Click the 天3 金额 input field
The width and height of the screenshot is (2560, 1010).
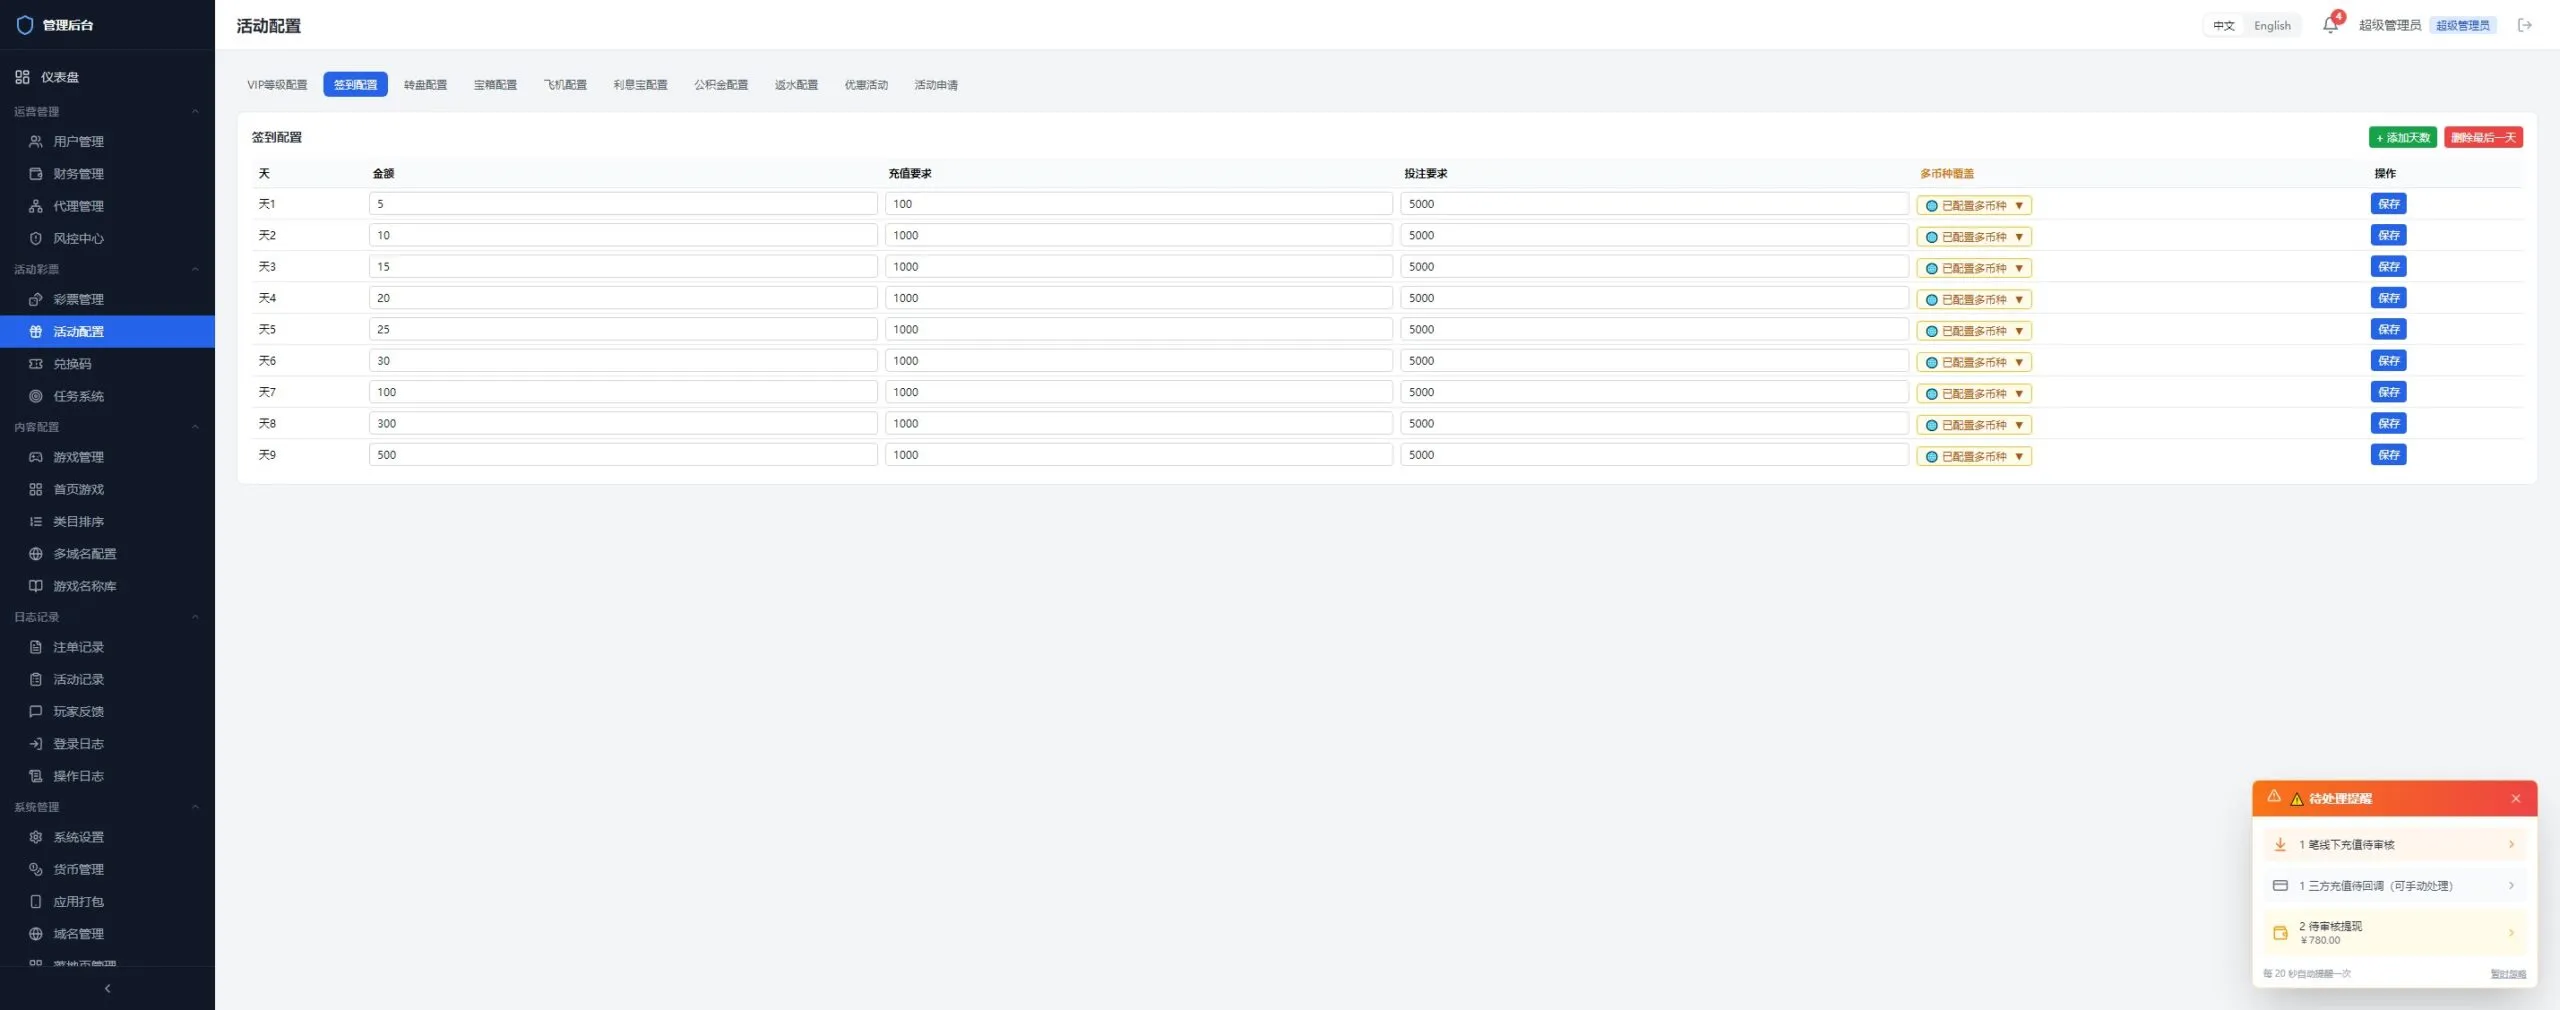pos(623,267)
